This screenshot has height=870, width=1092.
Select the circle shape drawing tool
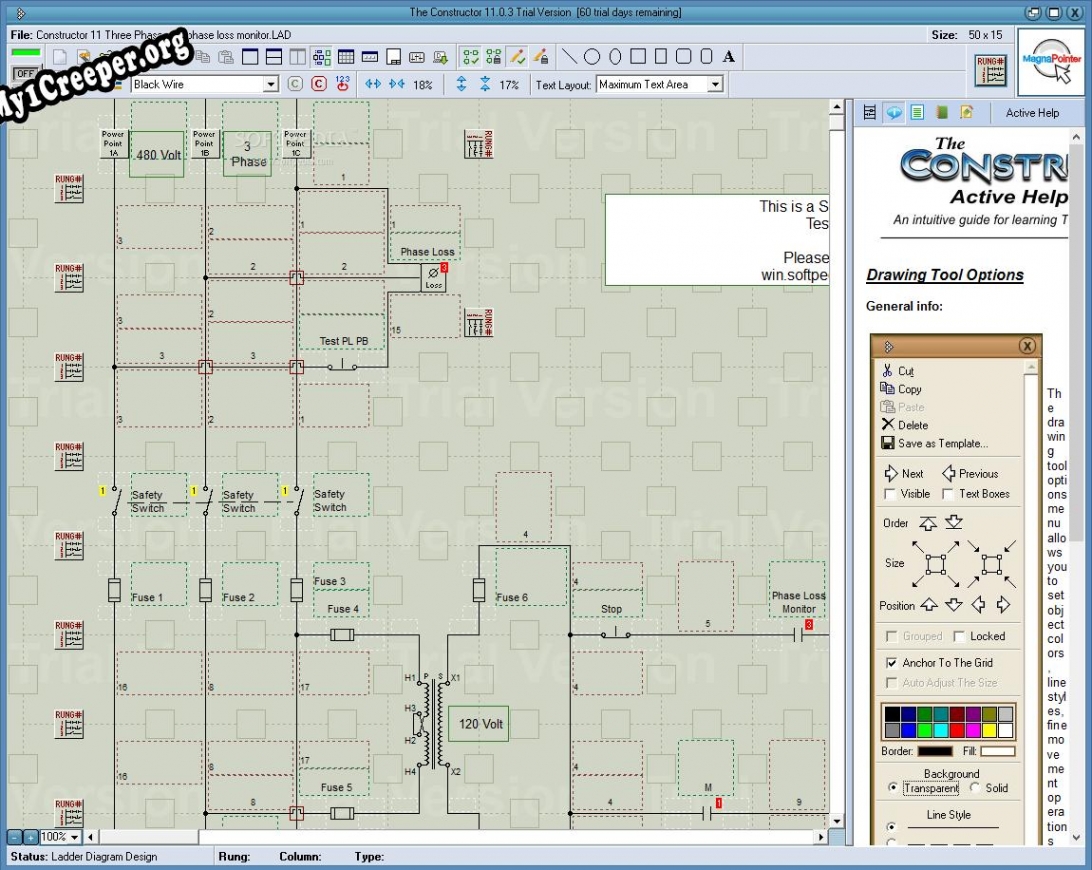tap(592, 57)
